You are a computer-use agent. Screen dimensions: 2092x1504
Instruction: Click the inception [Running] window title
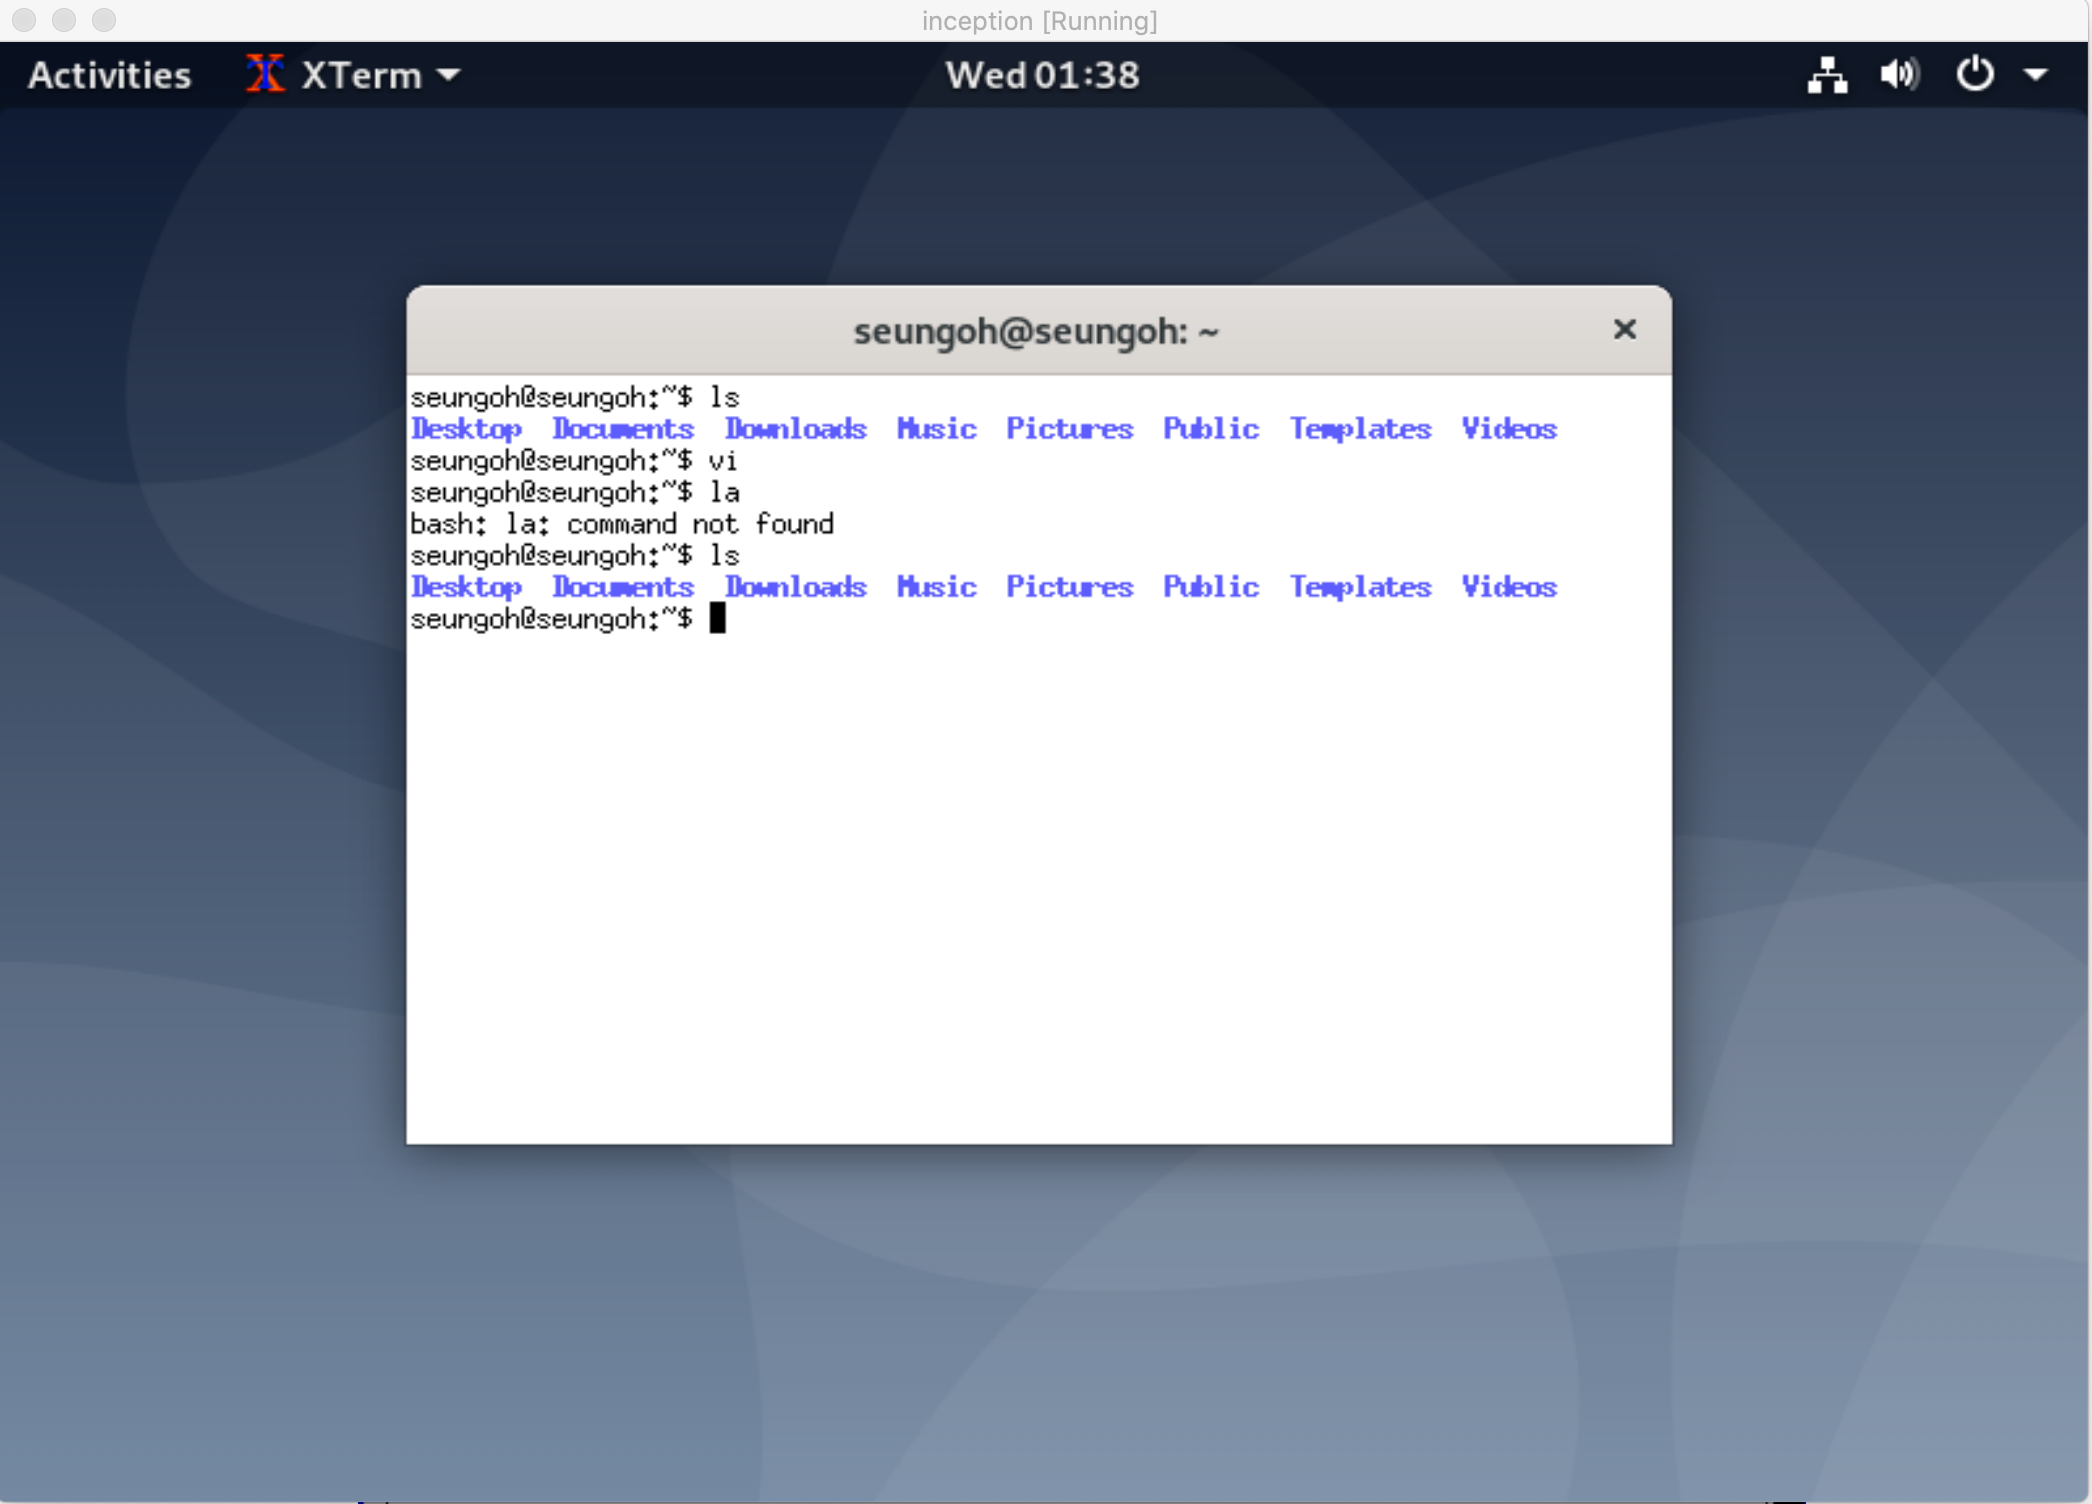pyautogui.click(x=1039, y=21)
